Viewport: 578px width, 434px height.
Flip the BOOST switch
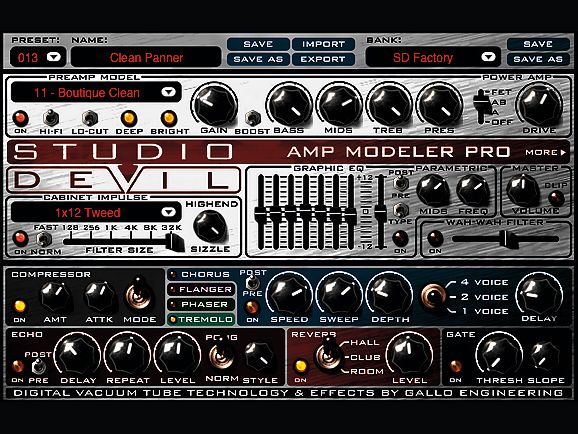[x=253, y=118]
